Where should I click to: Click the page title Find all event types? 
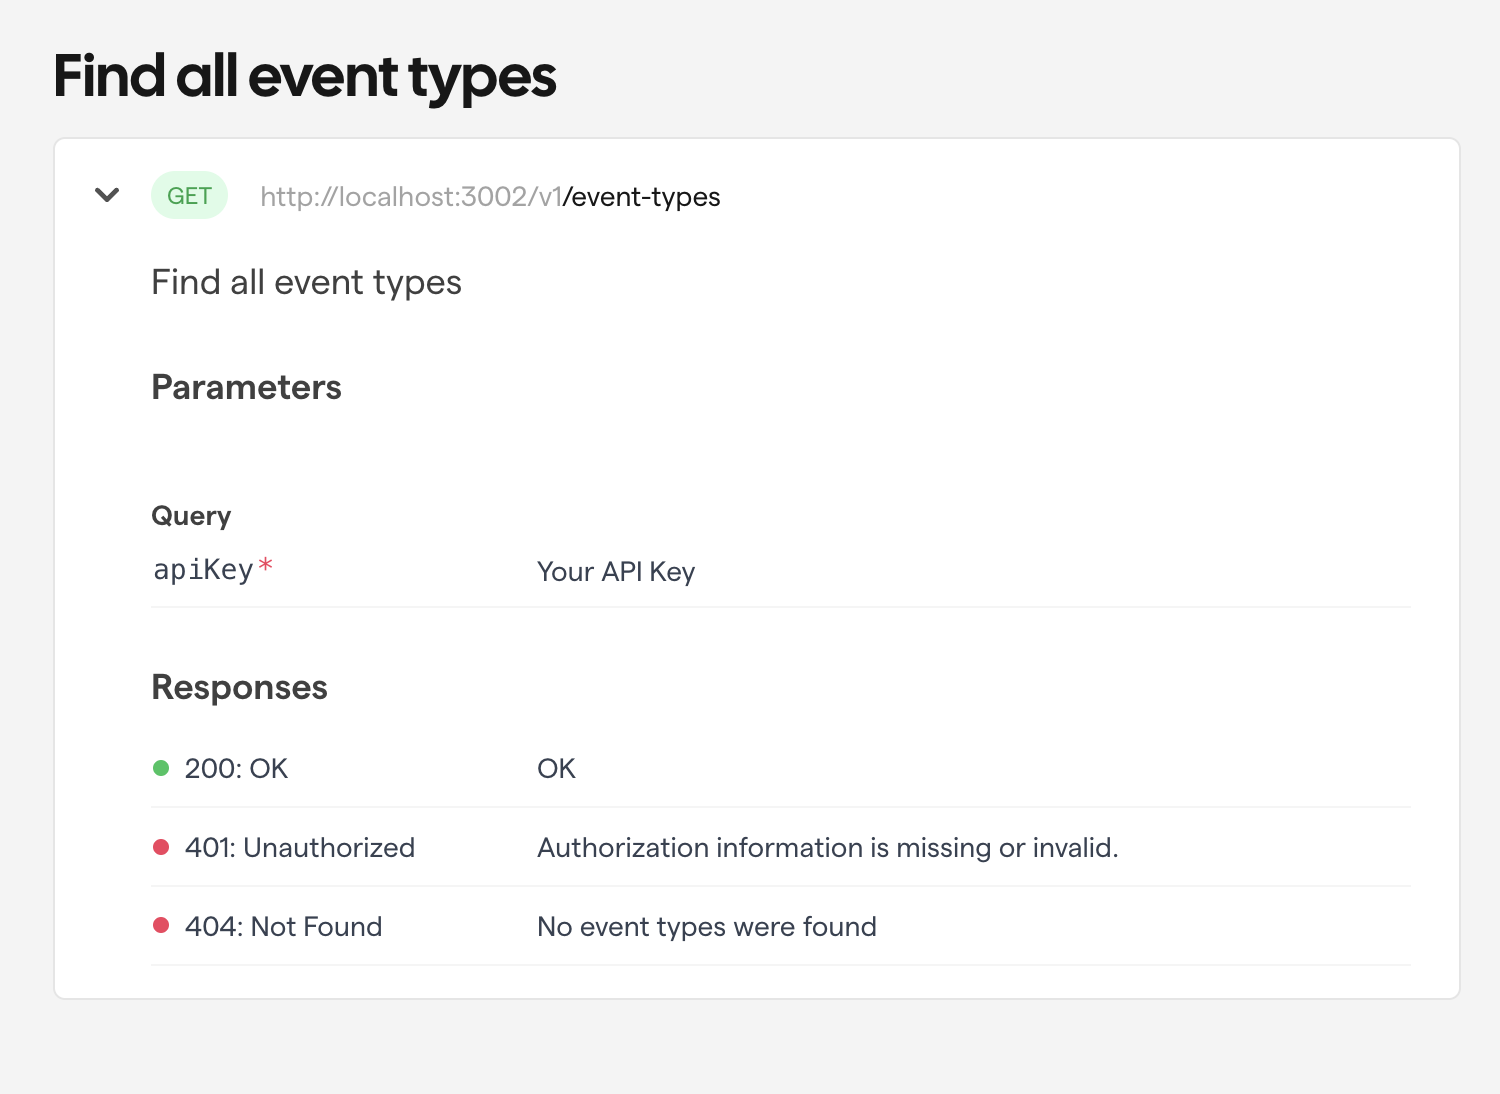(x=305, y=77)
